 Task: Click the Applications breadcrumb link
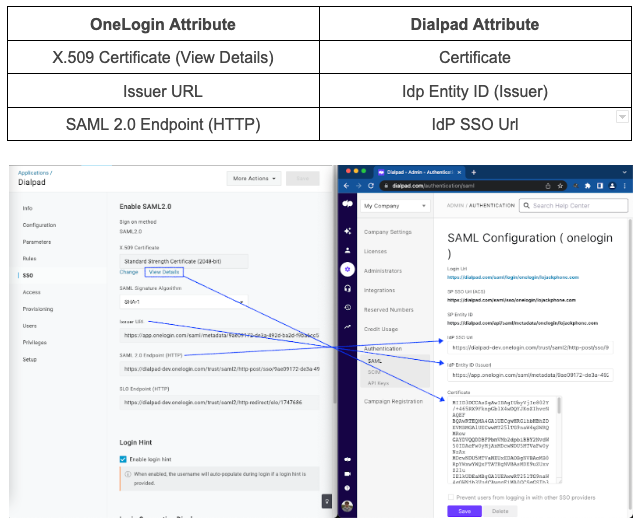click(x=35, y=173)
